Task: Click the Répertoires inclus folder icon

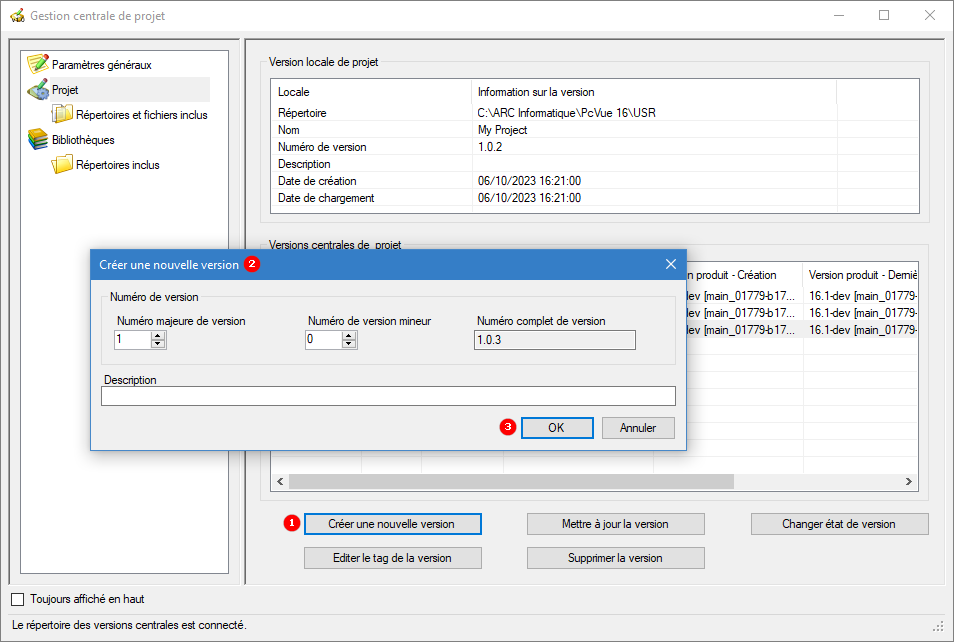Action: (x=62, y=164)
